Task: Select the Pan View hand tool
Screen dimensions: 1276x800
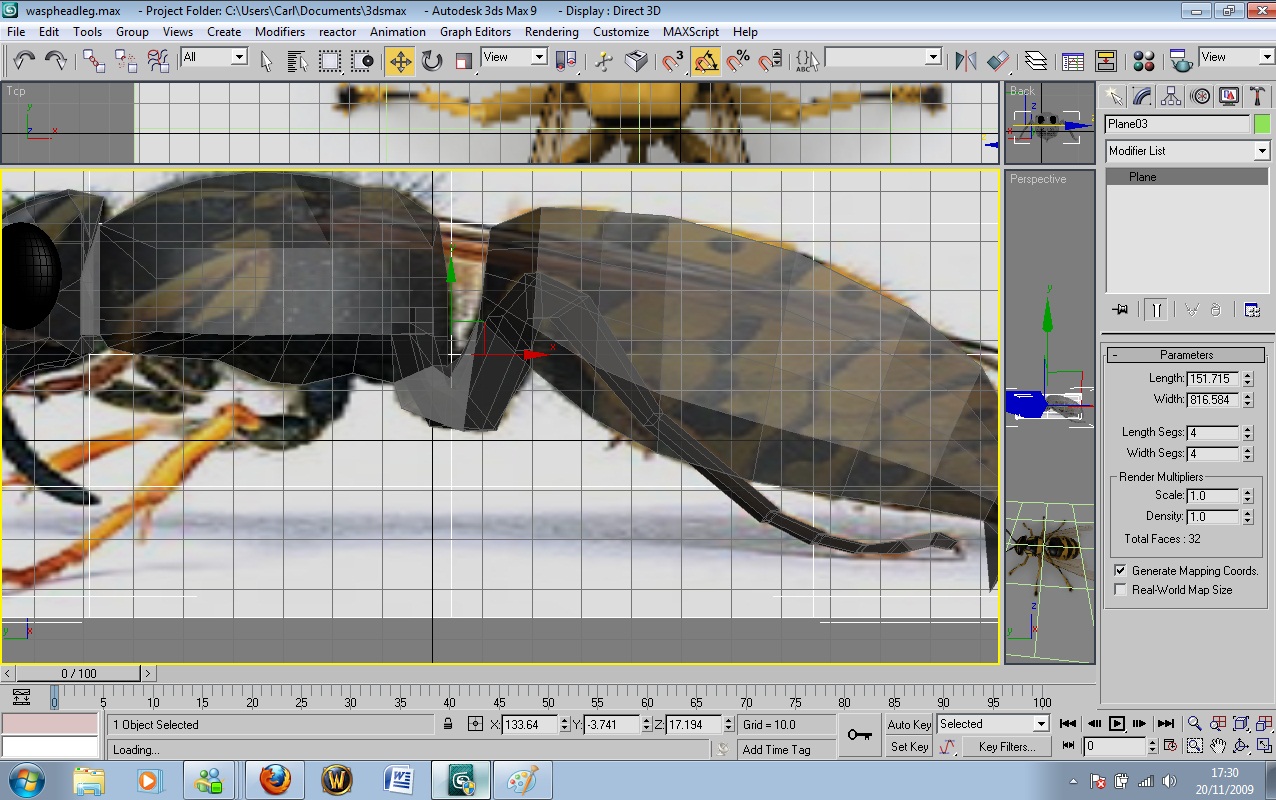Action: tap(1218, 746)
